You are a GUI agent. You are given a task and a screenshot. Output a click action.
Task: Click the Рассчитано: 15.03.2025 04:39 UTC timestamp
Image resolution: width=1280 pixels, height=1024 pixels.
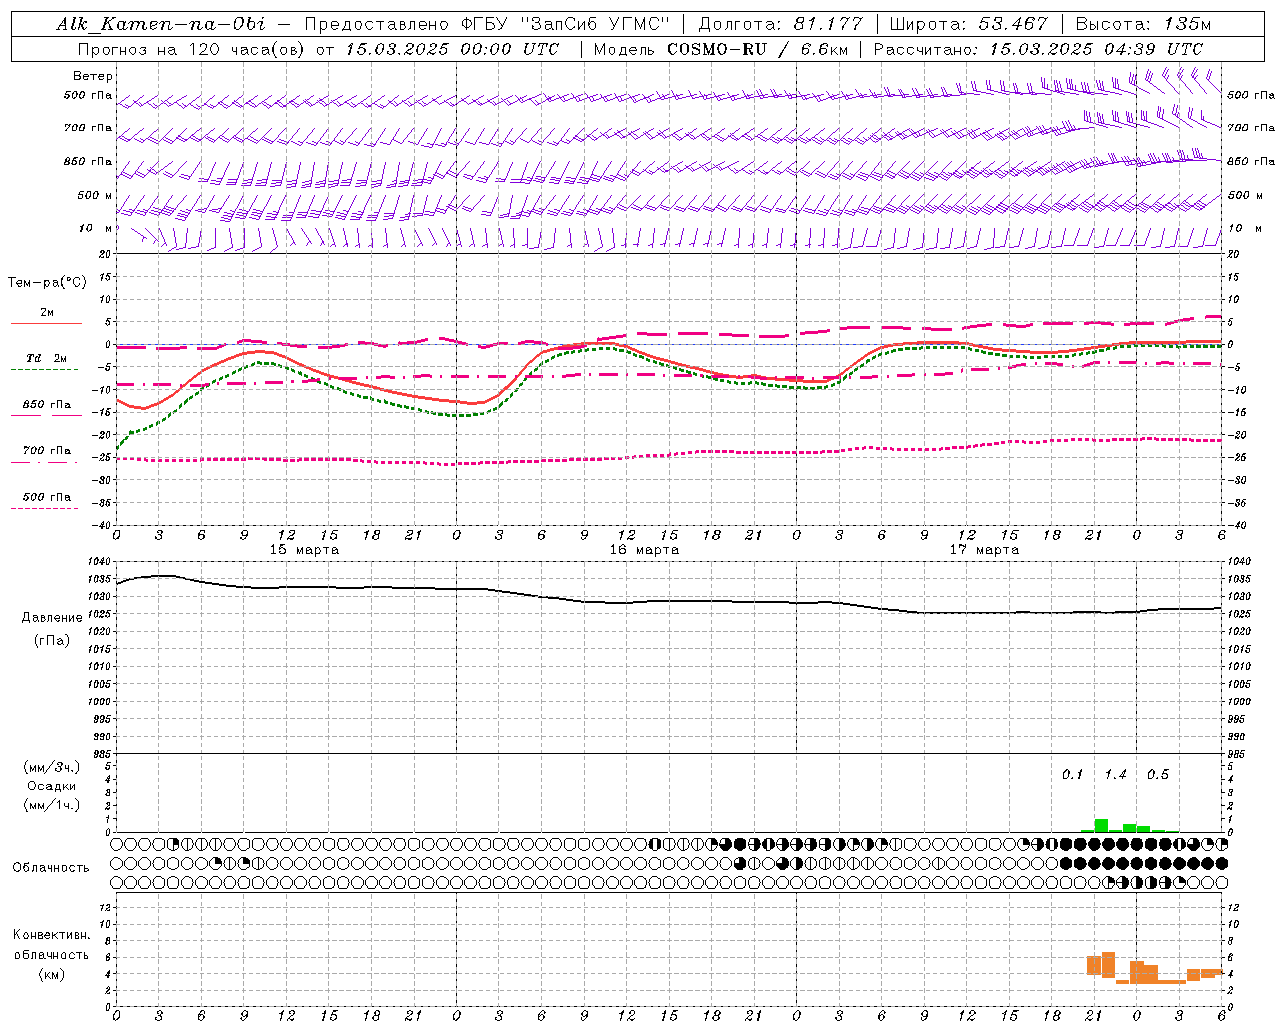coord(1038,49)
